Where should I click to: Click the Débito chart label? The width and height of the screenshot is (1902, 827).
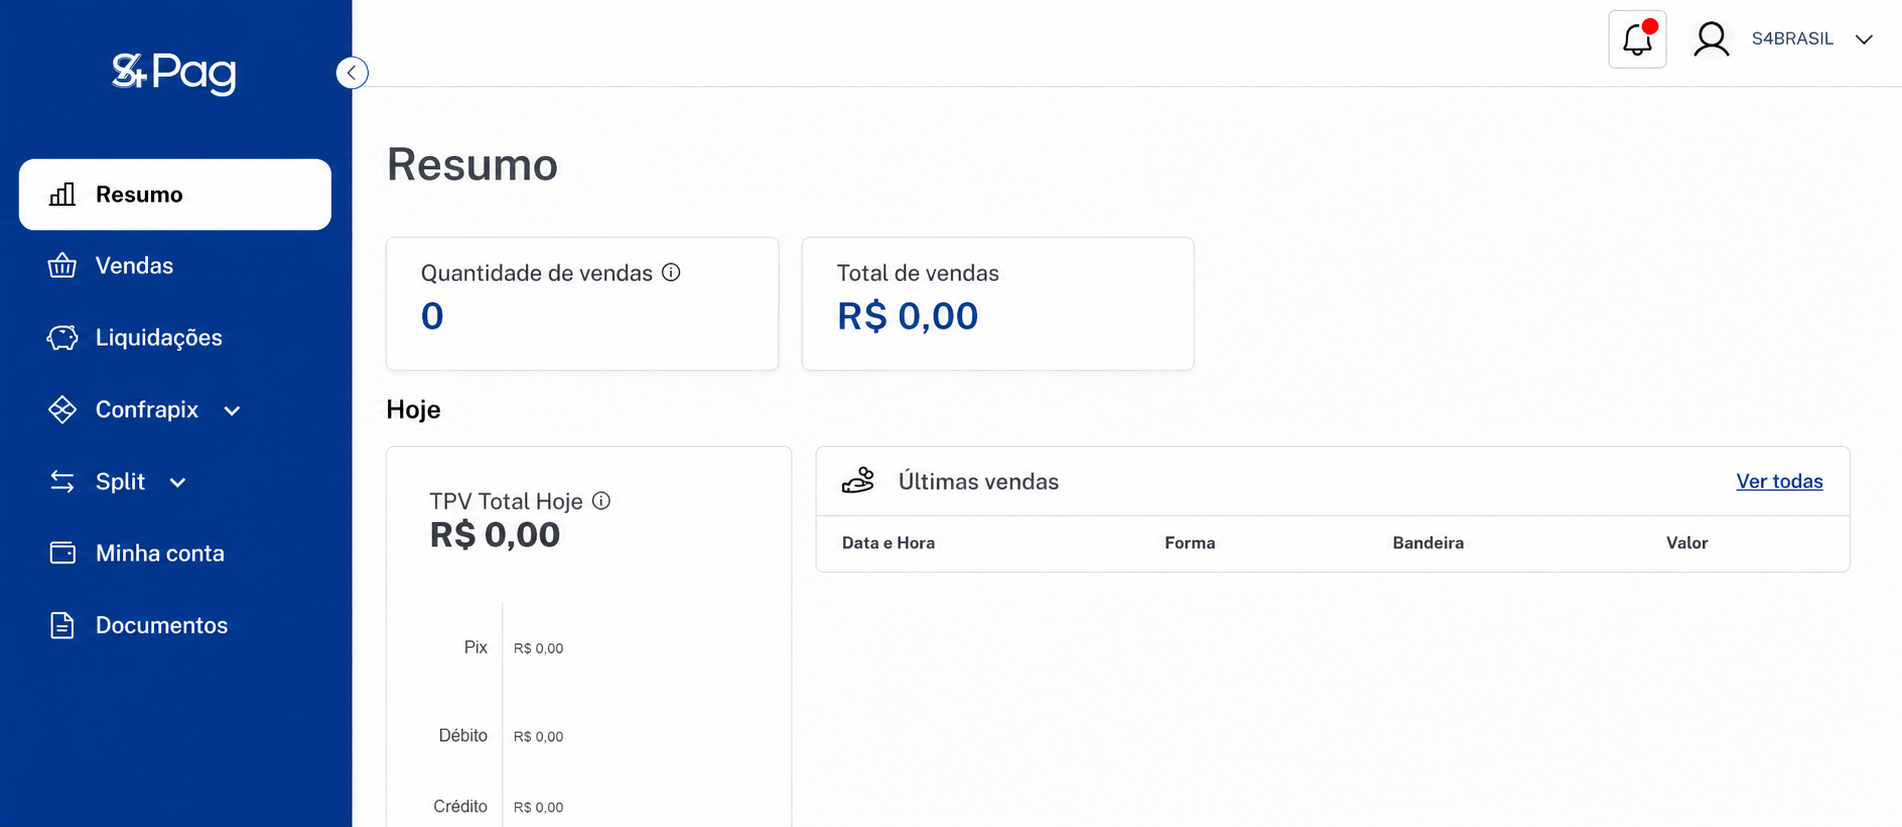click(463, 735)
